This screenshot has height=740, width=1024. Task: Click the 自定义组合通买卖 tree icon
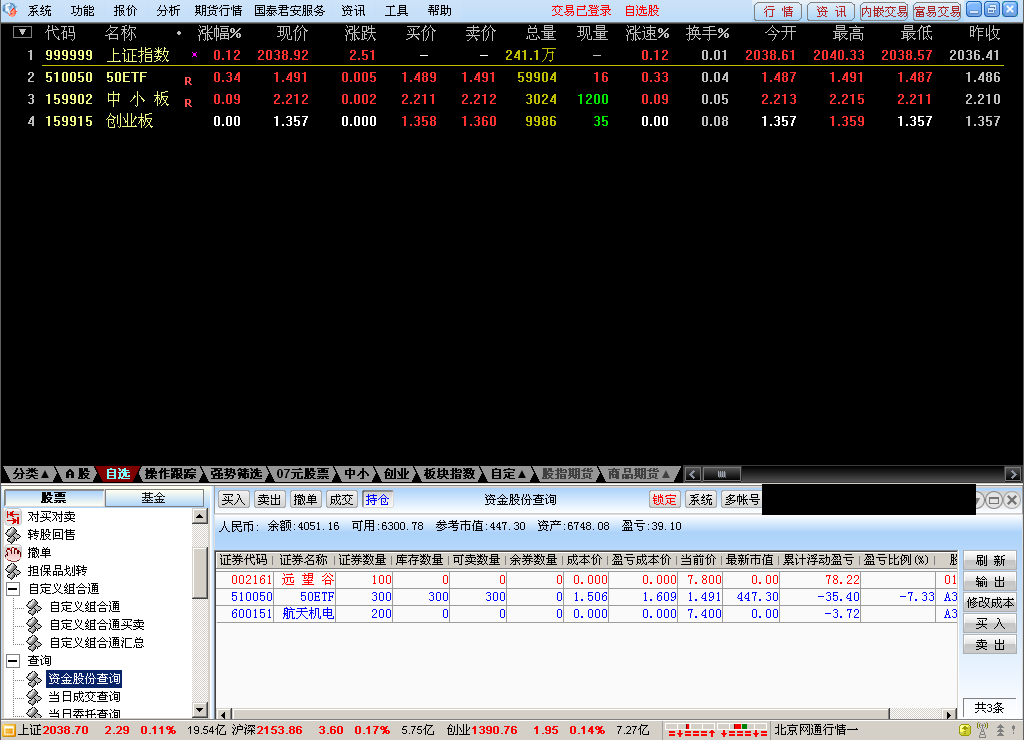point(35,625)
